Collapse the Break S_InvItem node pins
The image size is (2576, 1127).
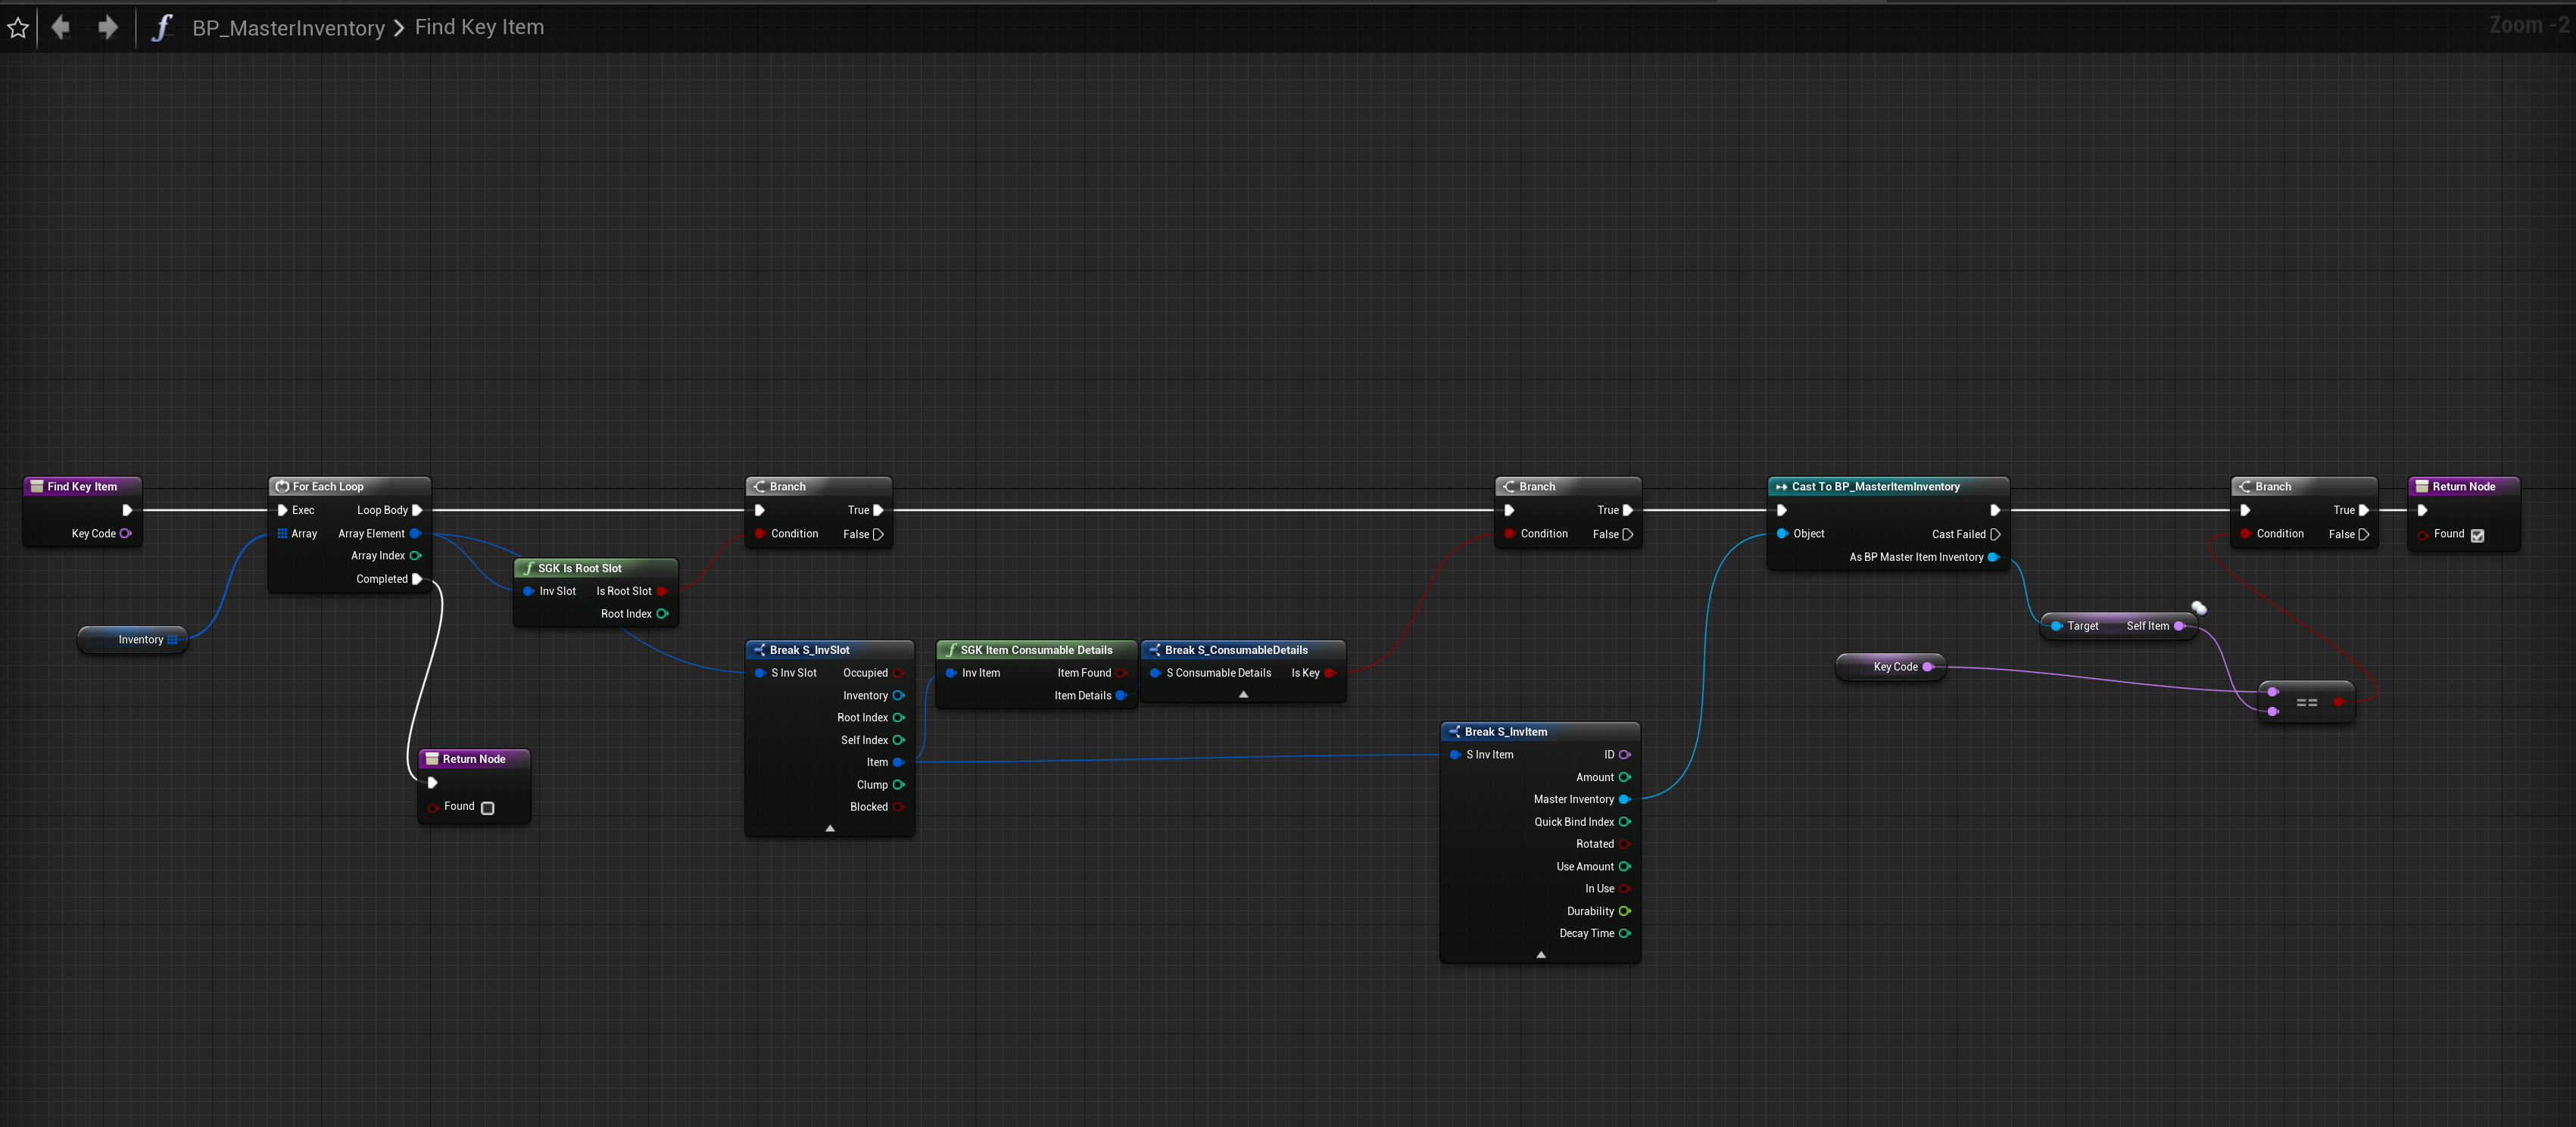click(x=1540, y=955)
